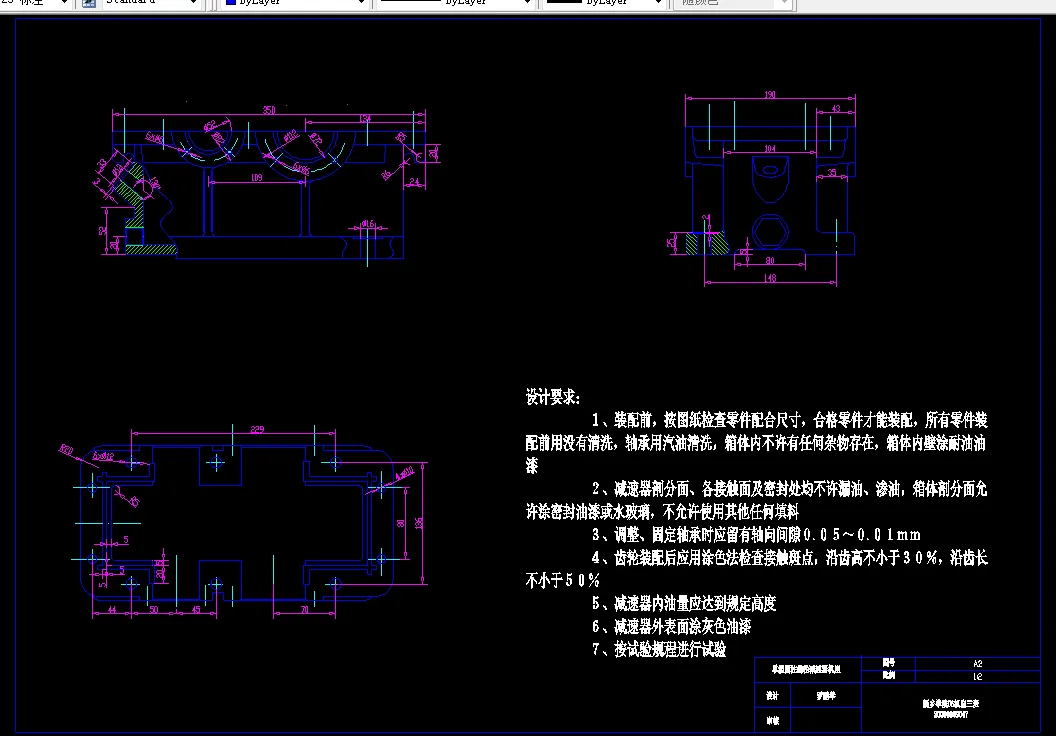
Task: Select the φ16 hole dimension label
Action: point(367,224)
